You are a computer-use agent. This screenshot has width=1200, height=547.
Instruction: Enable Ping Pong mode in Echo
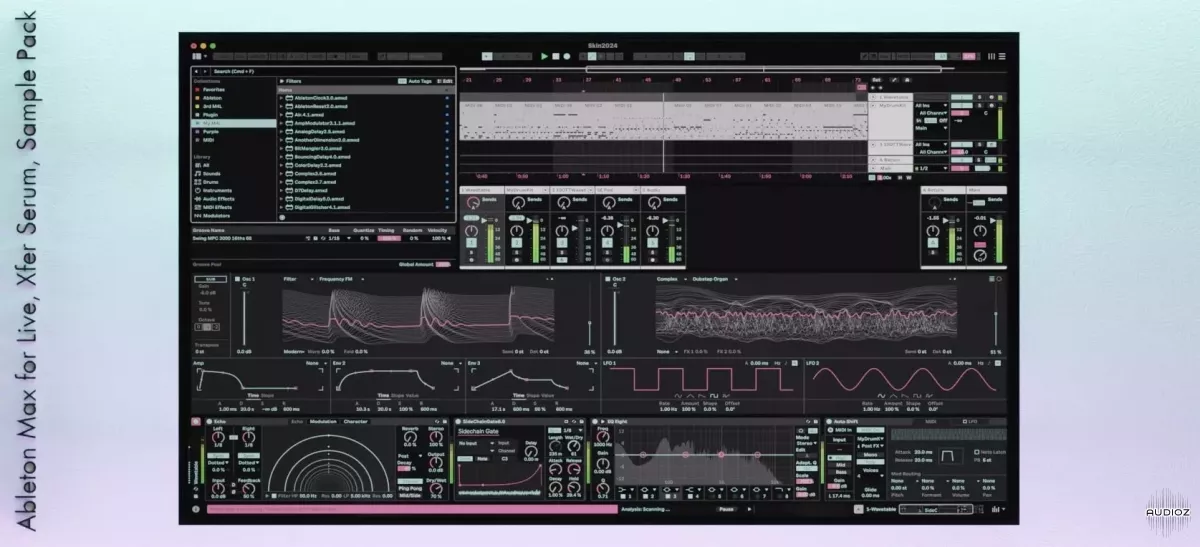[x=409, y=488]
